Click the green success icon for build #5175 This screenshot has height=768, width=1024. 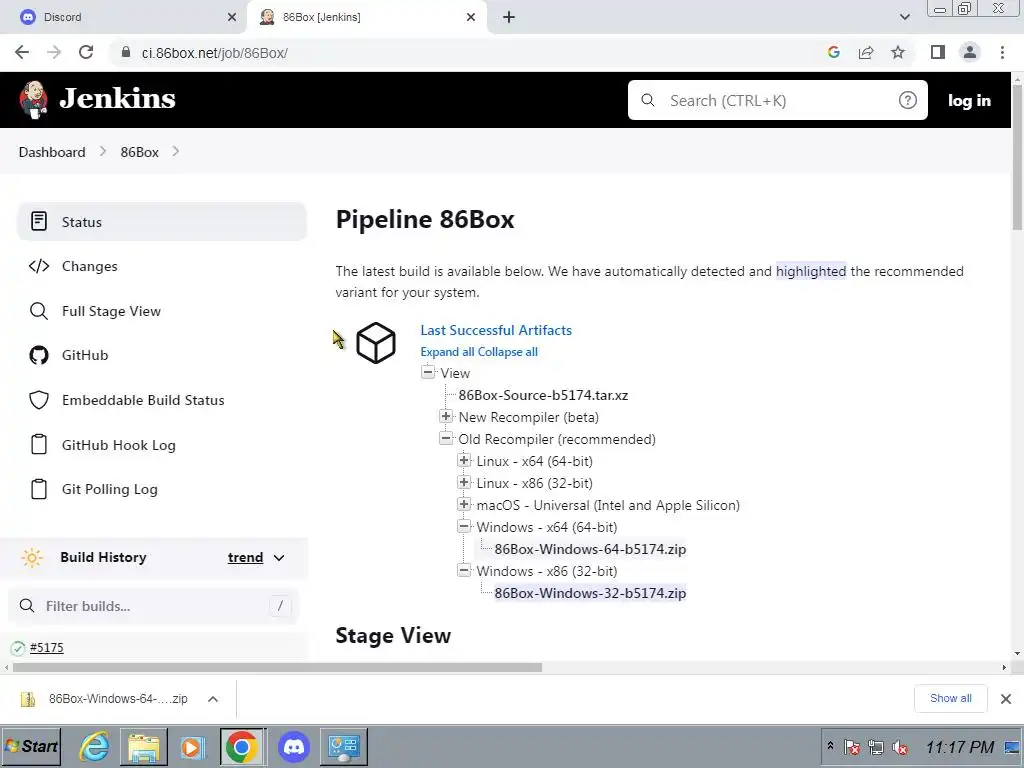(18, 648)
